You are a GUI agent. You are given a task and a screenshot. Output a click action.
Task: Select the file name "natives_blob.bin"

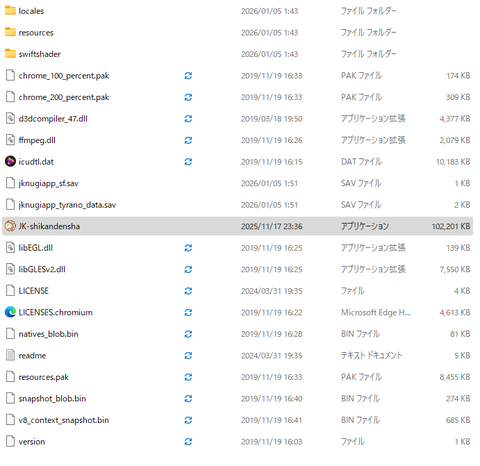click(48, 334)
